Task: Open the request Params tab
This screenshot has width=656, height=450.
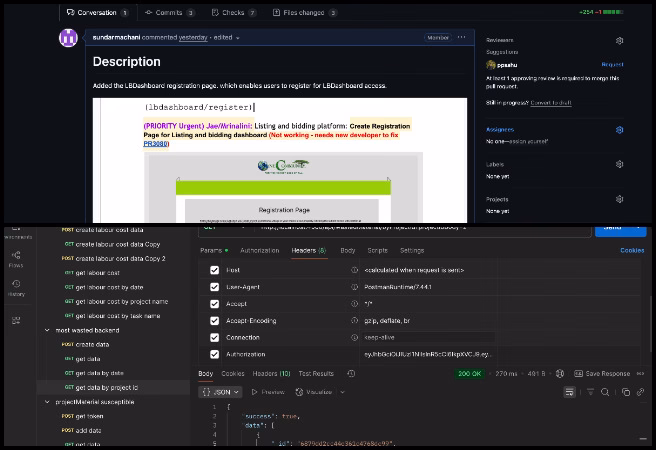Action: (x=214, y=251)
